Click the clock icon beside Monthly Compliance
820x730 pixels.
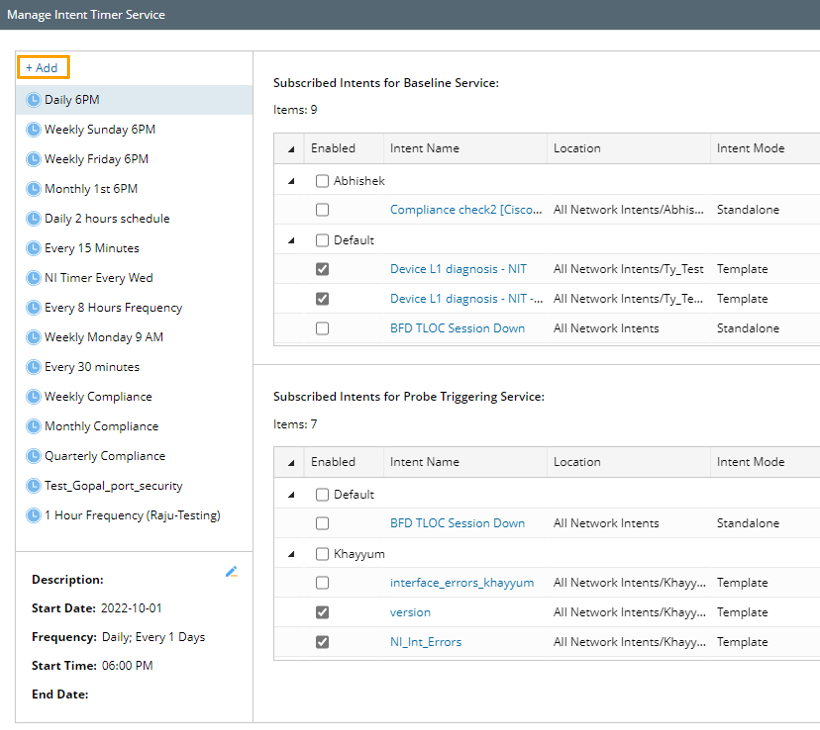point(33,426)
